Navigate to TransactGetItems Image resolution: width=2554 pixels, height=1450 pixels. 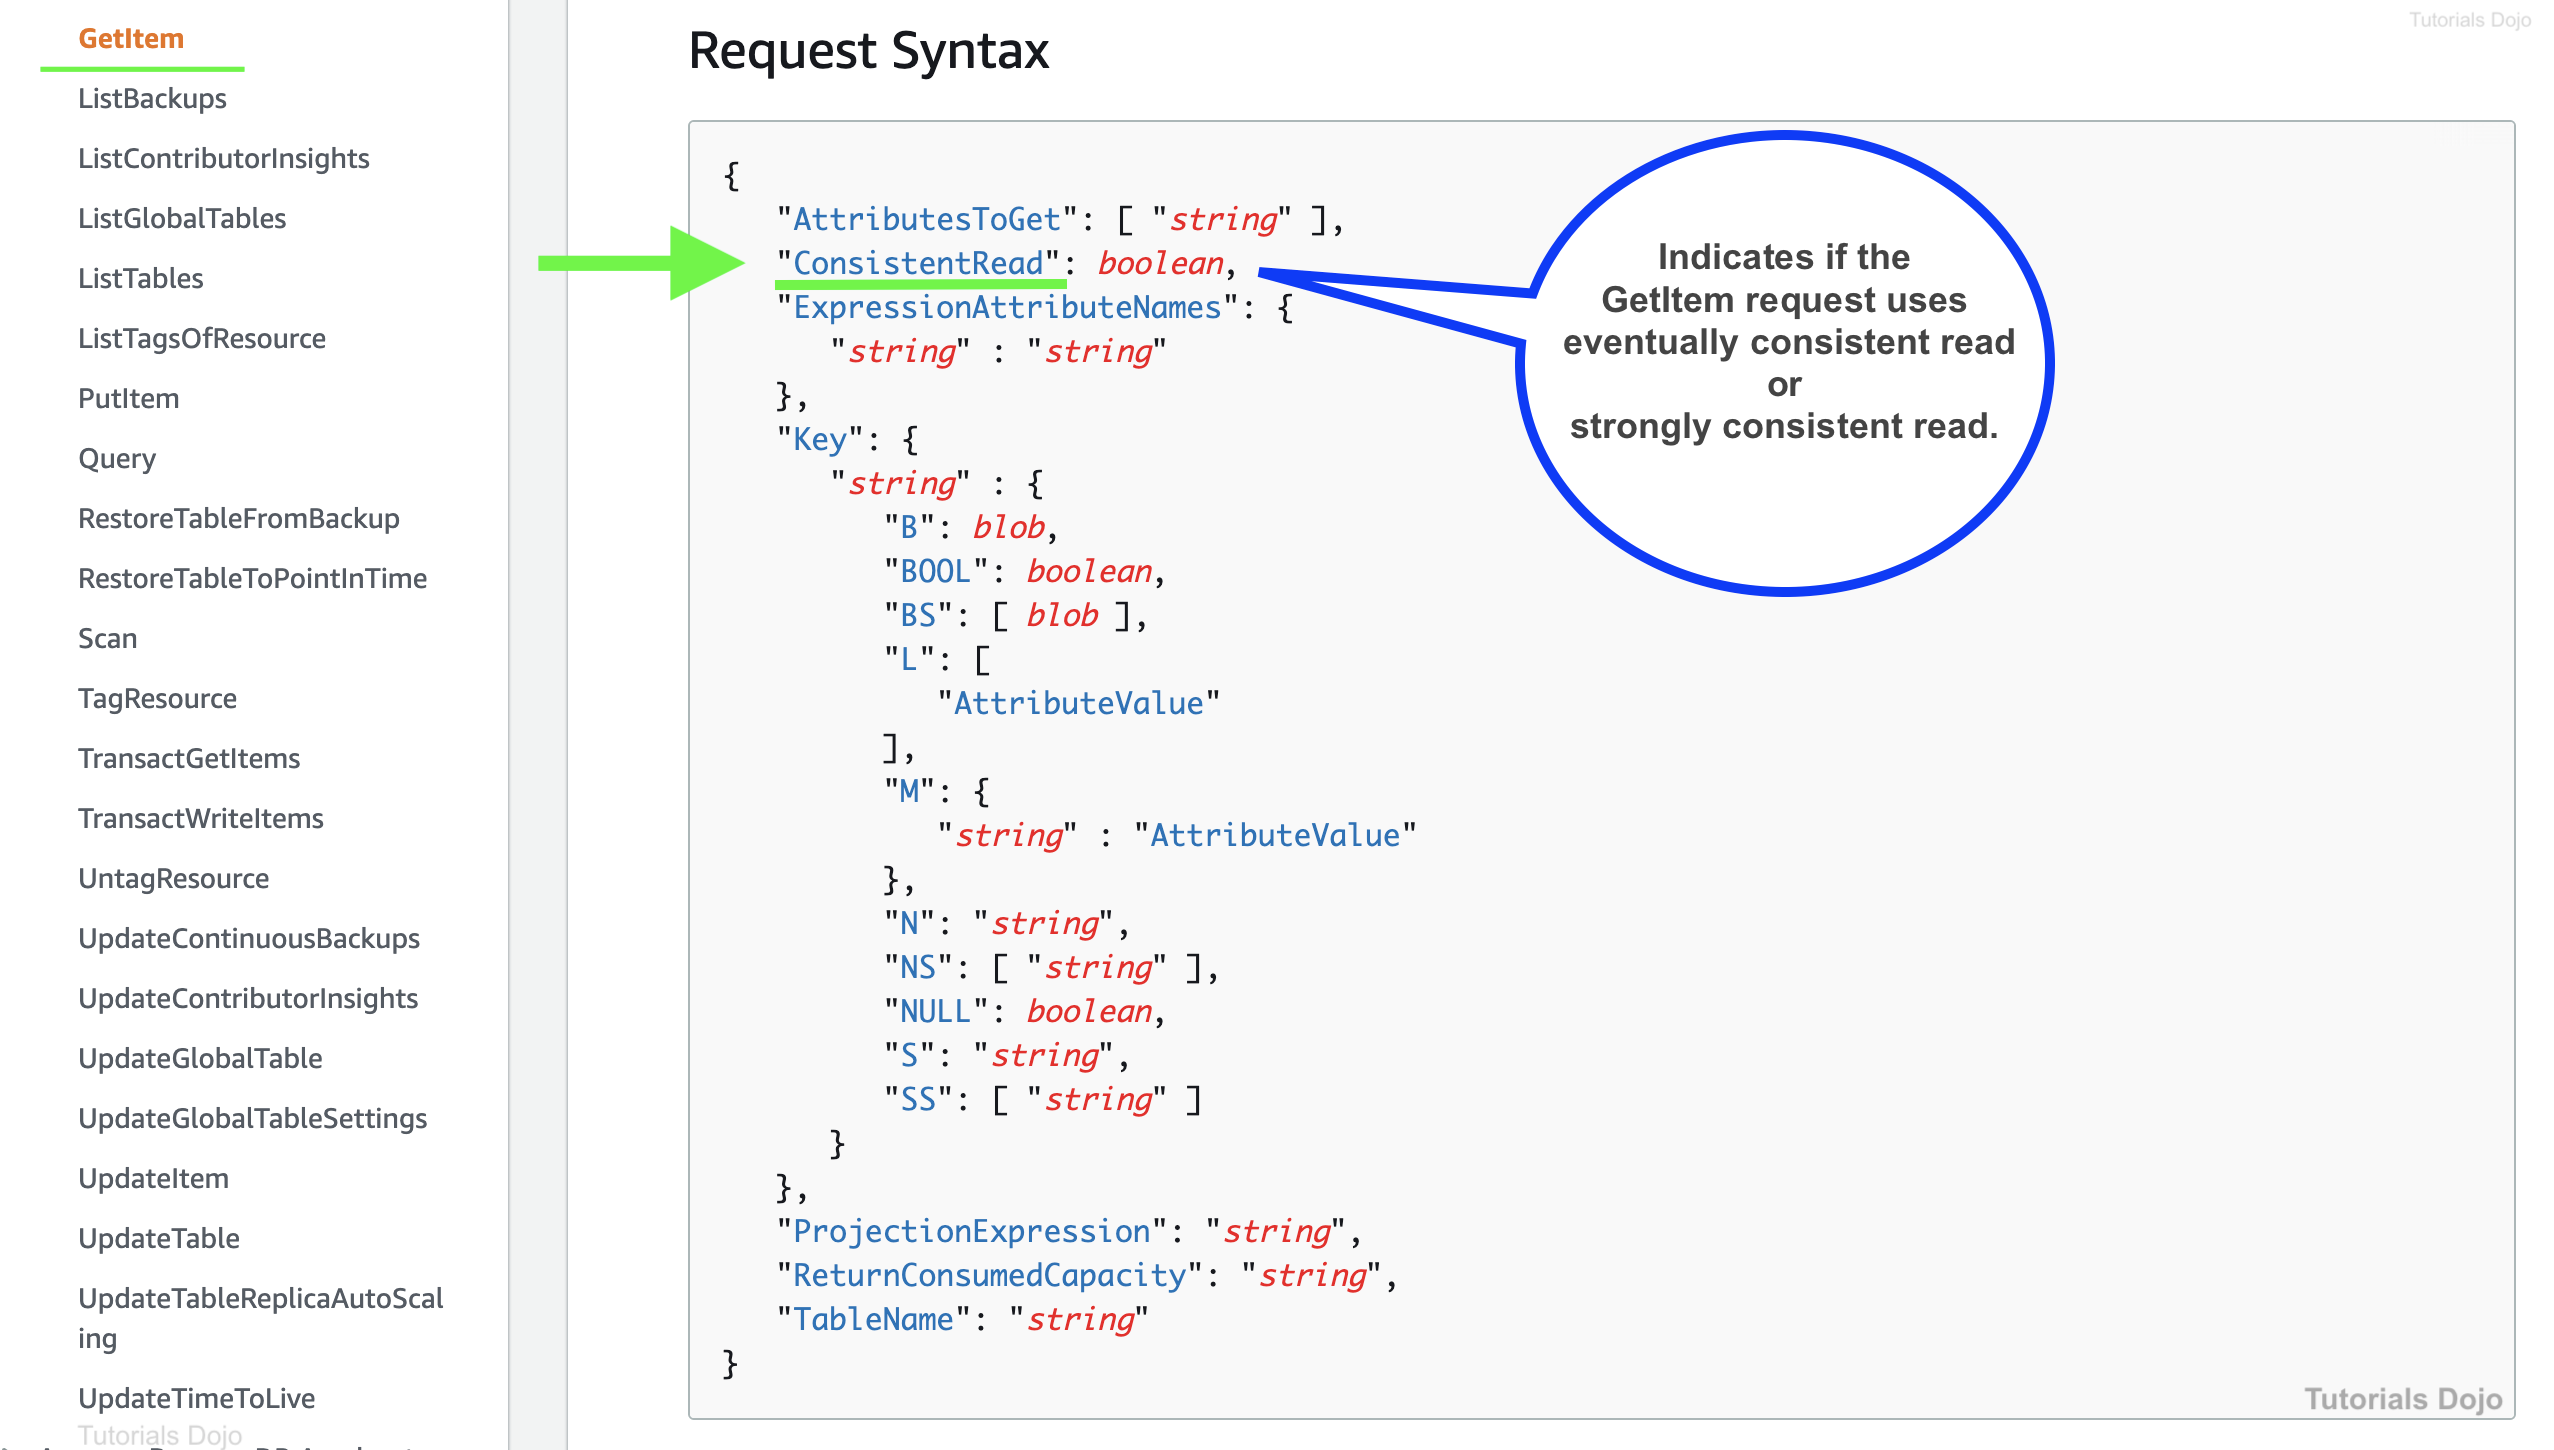tap(189, 758)
